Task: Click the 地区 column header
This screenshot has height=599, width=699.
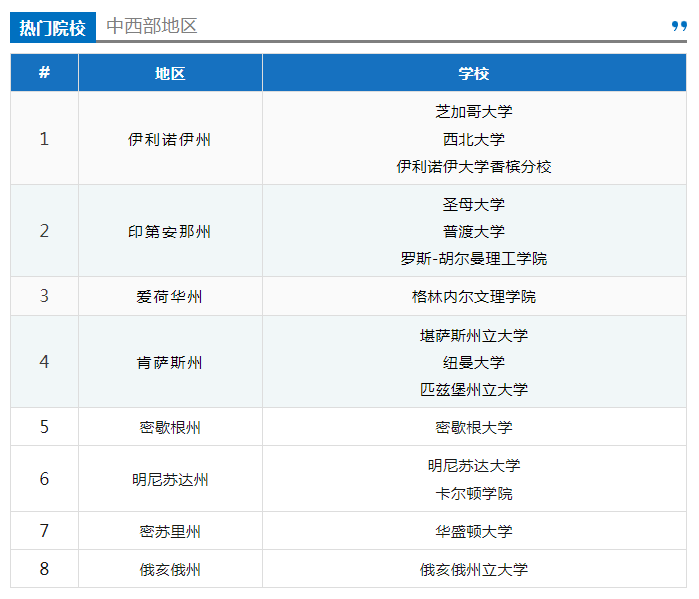Action: point(170,73)
